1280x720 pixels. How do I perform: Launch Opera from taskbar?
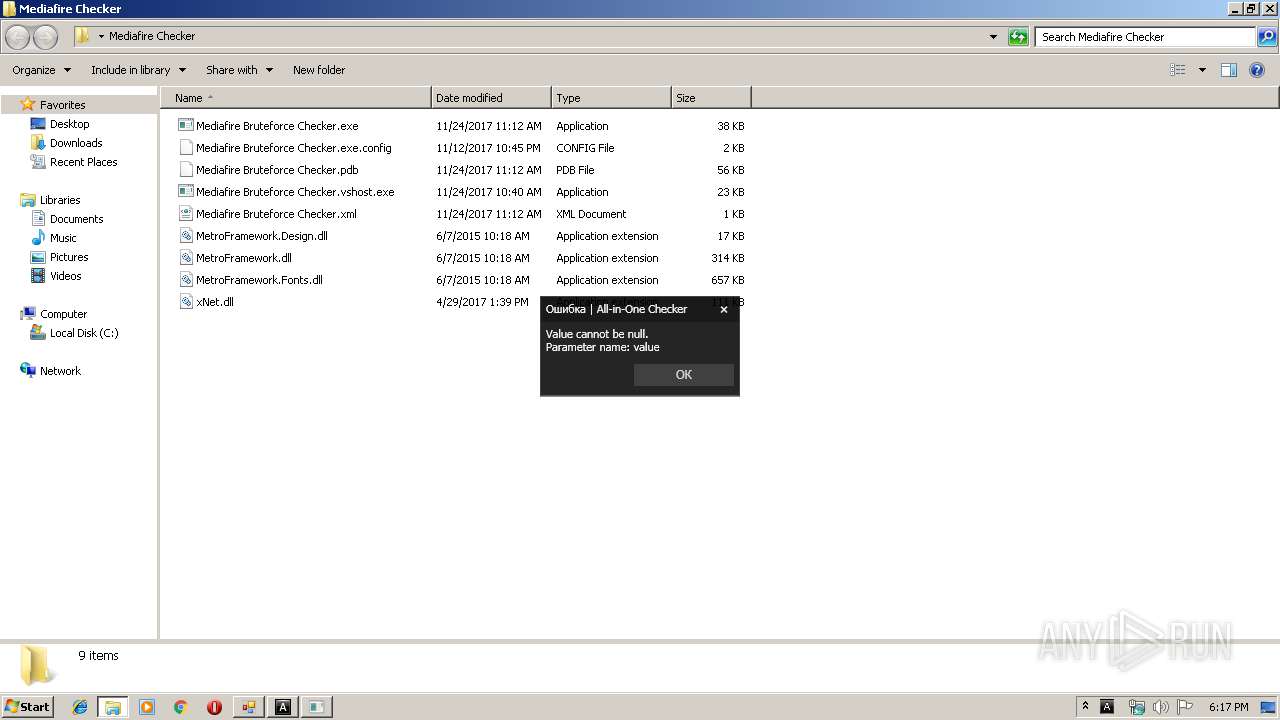pos(214,707)
